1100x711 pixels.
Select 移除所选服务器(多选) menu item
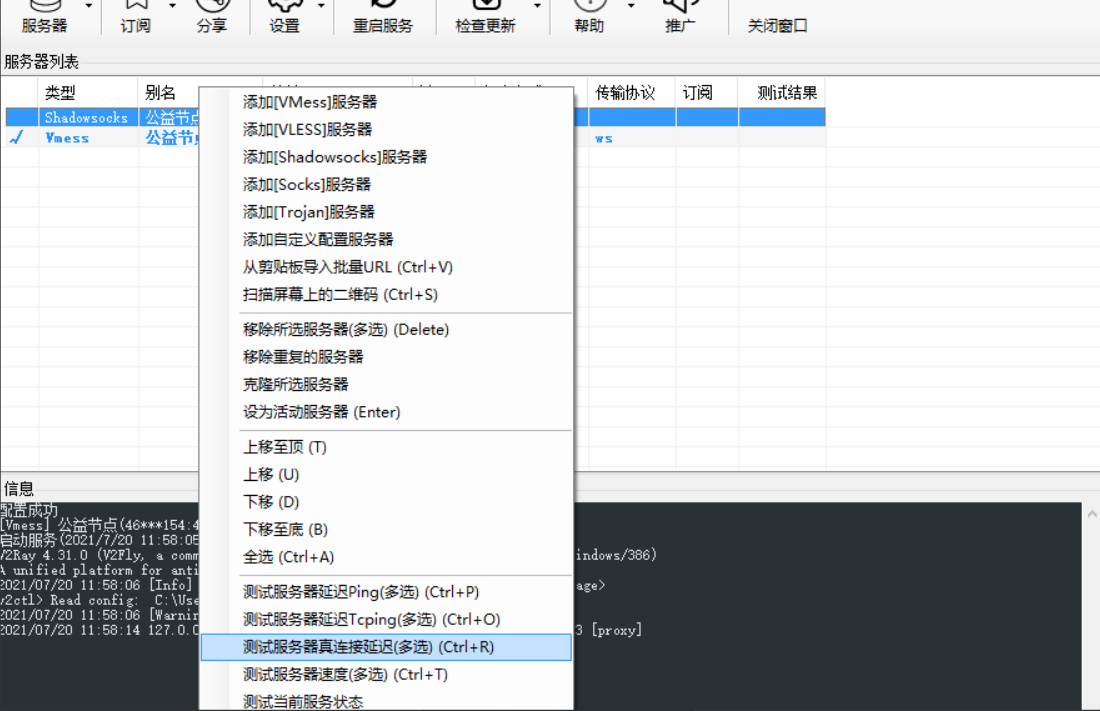(386, 329)
